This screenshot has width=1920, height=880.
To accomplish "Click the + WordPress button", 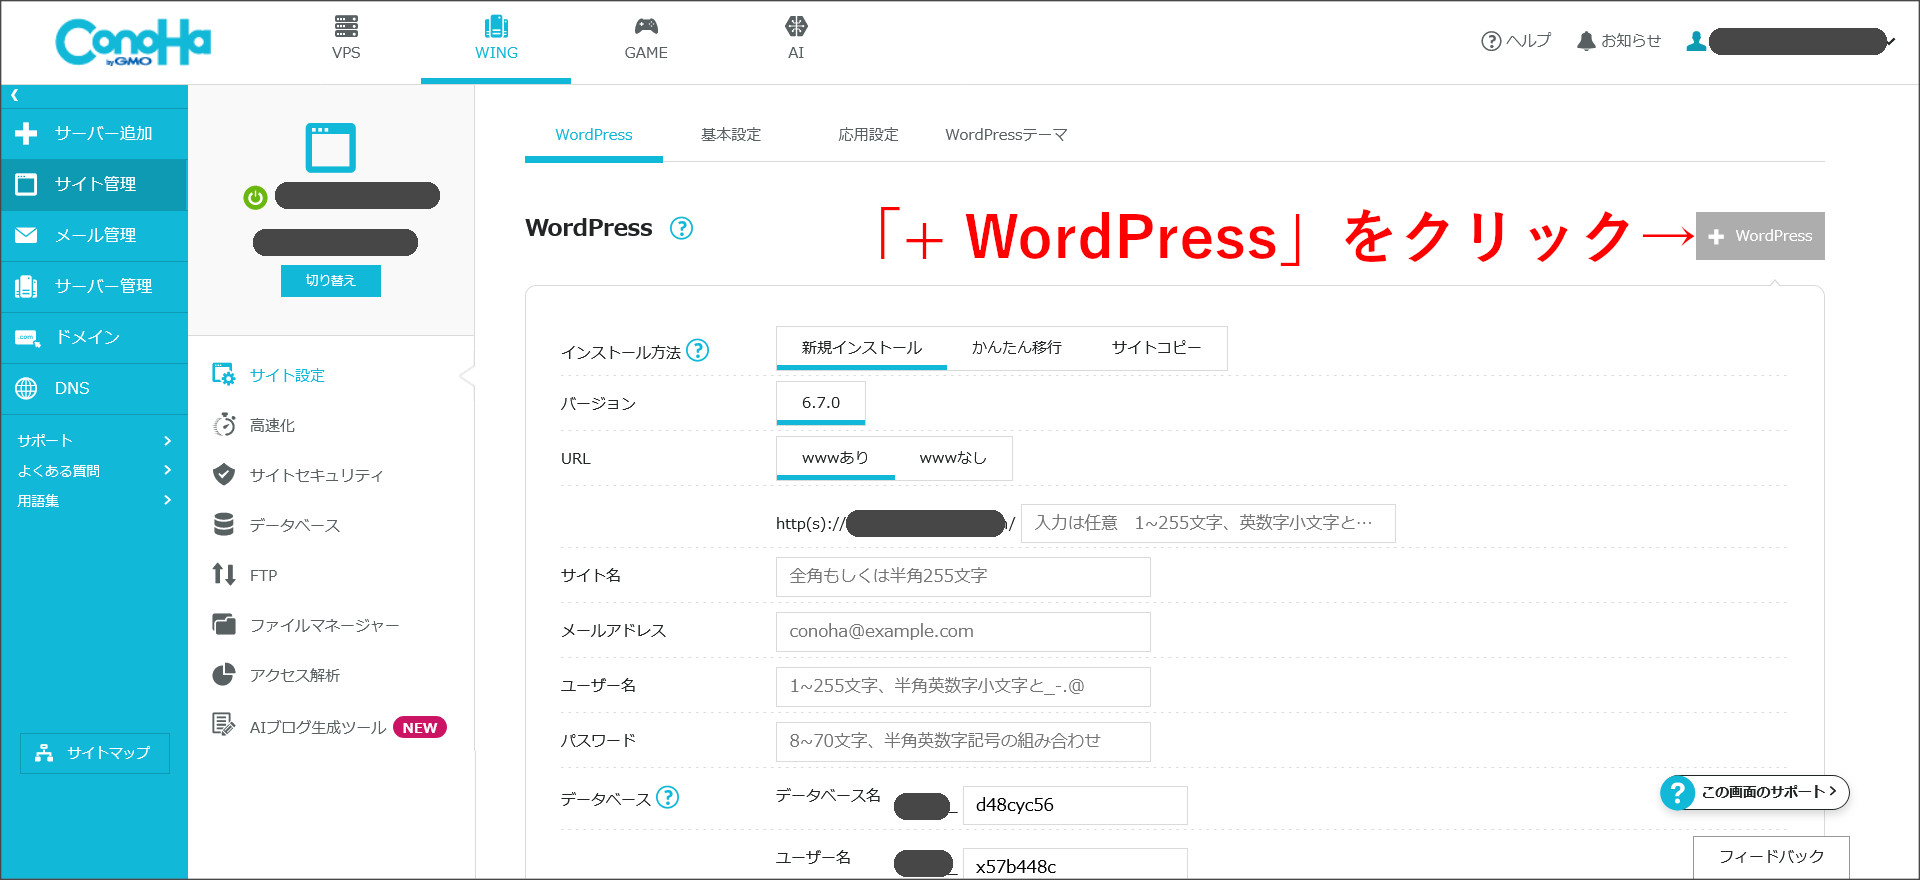I will click(1760, 236).
